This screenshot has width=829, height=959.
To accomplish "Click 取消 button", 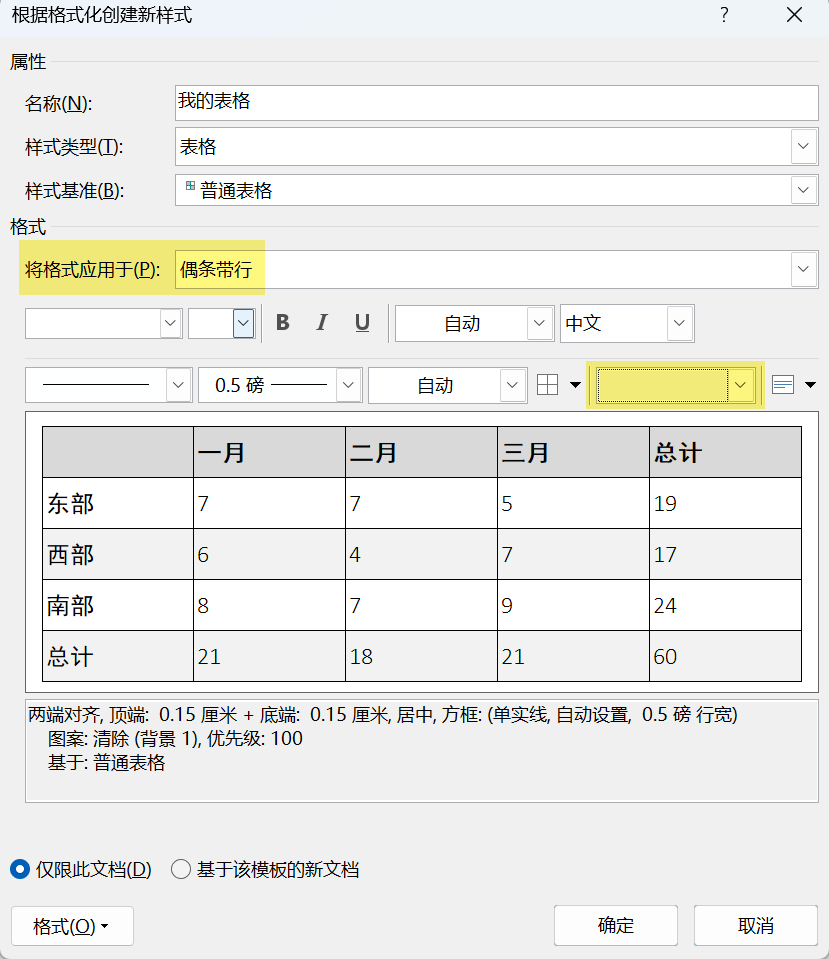I will point(756,925).
